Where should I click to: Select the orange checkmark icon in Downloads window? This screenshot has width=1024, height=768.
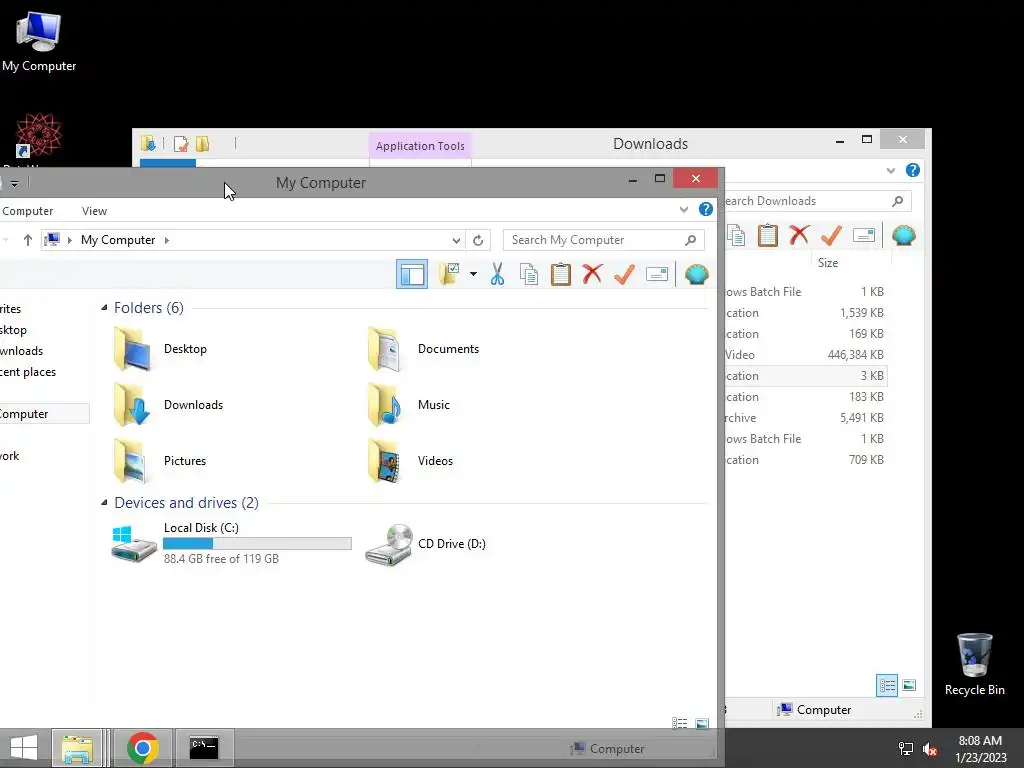pos(831,235)
